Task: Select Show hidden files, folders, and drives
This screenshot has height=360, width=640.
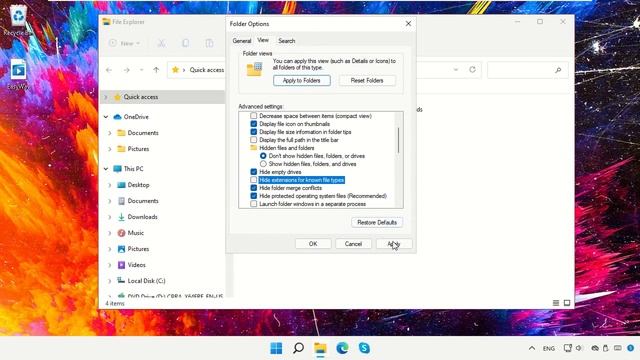Action: pyautogui.click(x=263, y=164)
